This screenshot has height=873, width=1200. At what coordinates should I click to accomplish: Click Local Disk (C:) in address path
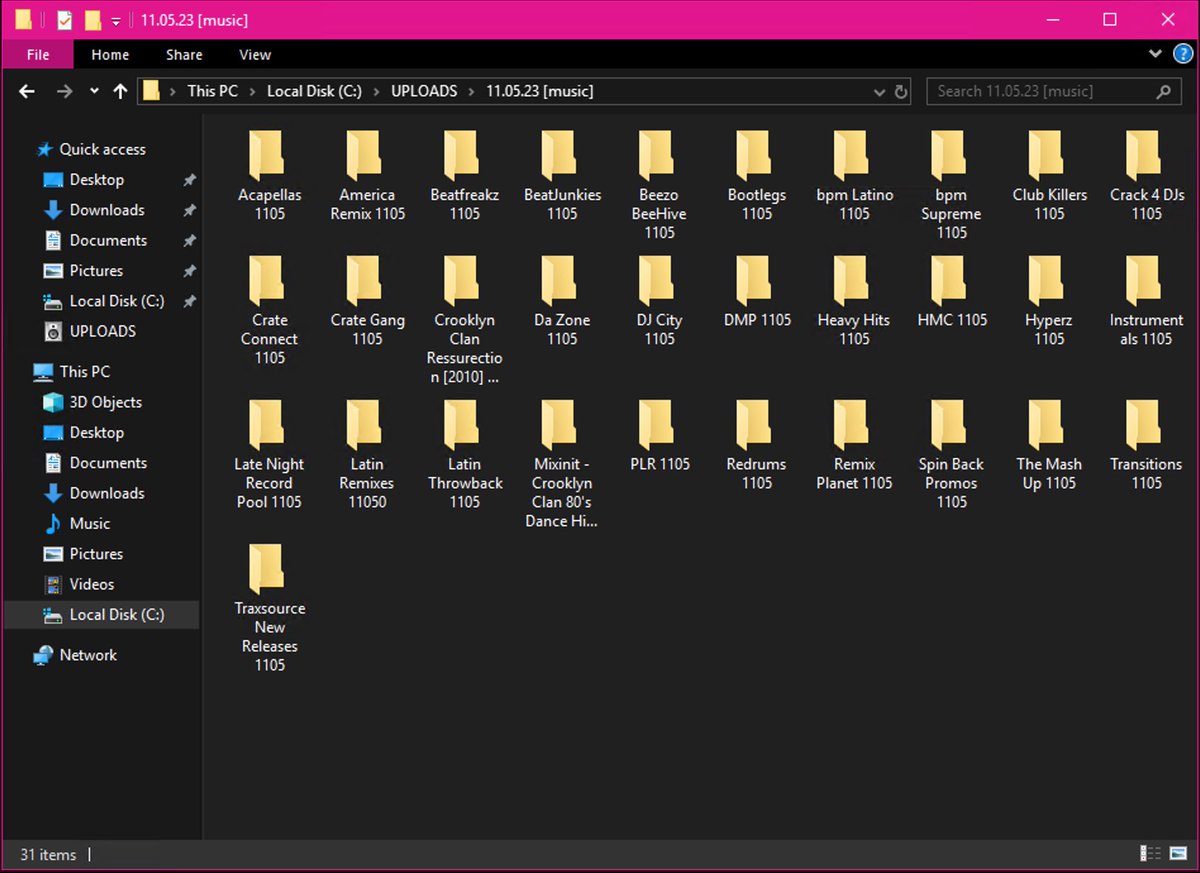(314, 91)
